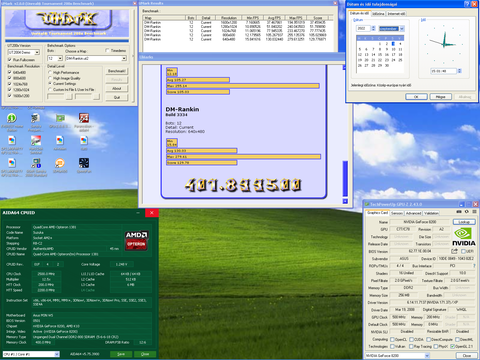Open the SpeedFan desktop icon
This screenshot has width=480, height=360.
[x=84, y=163]
